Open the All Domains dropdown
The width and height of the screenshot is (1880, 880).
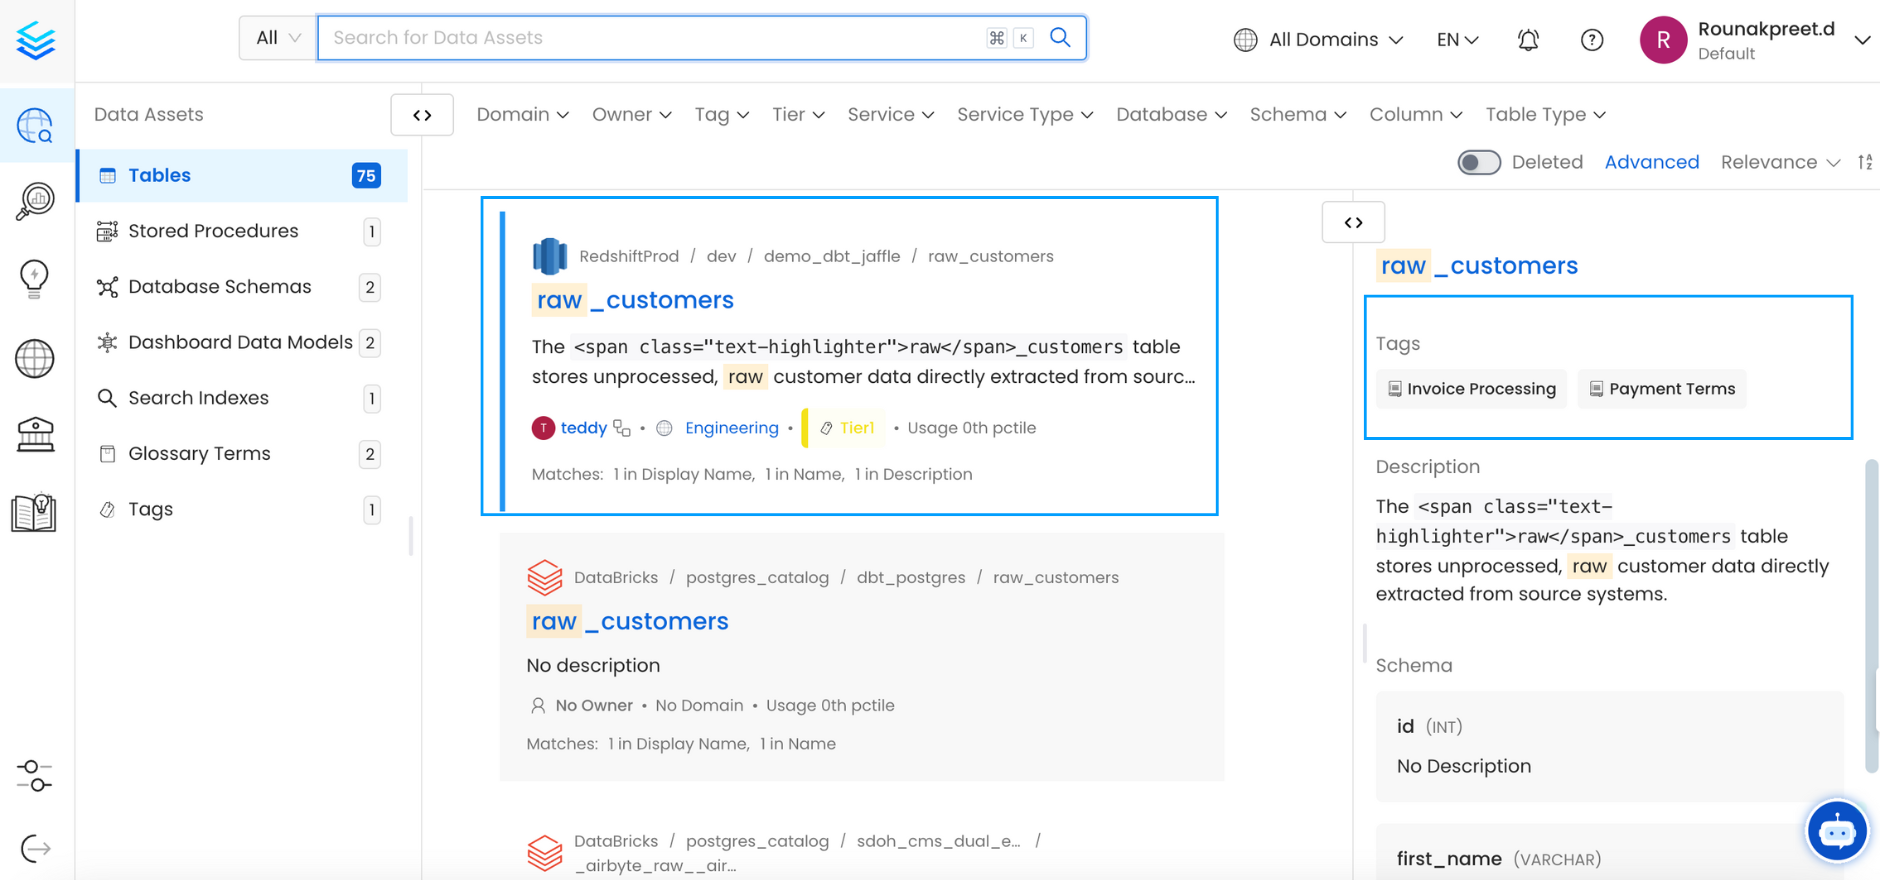(x=1319, y=40)
